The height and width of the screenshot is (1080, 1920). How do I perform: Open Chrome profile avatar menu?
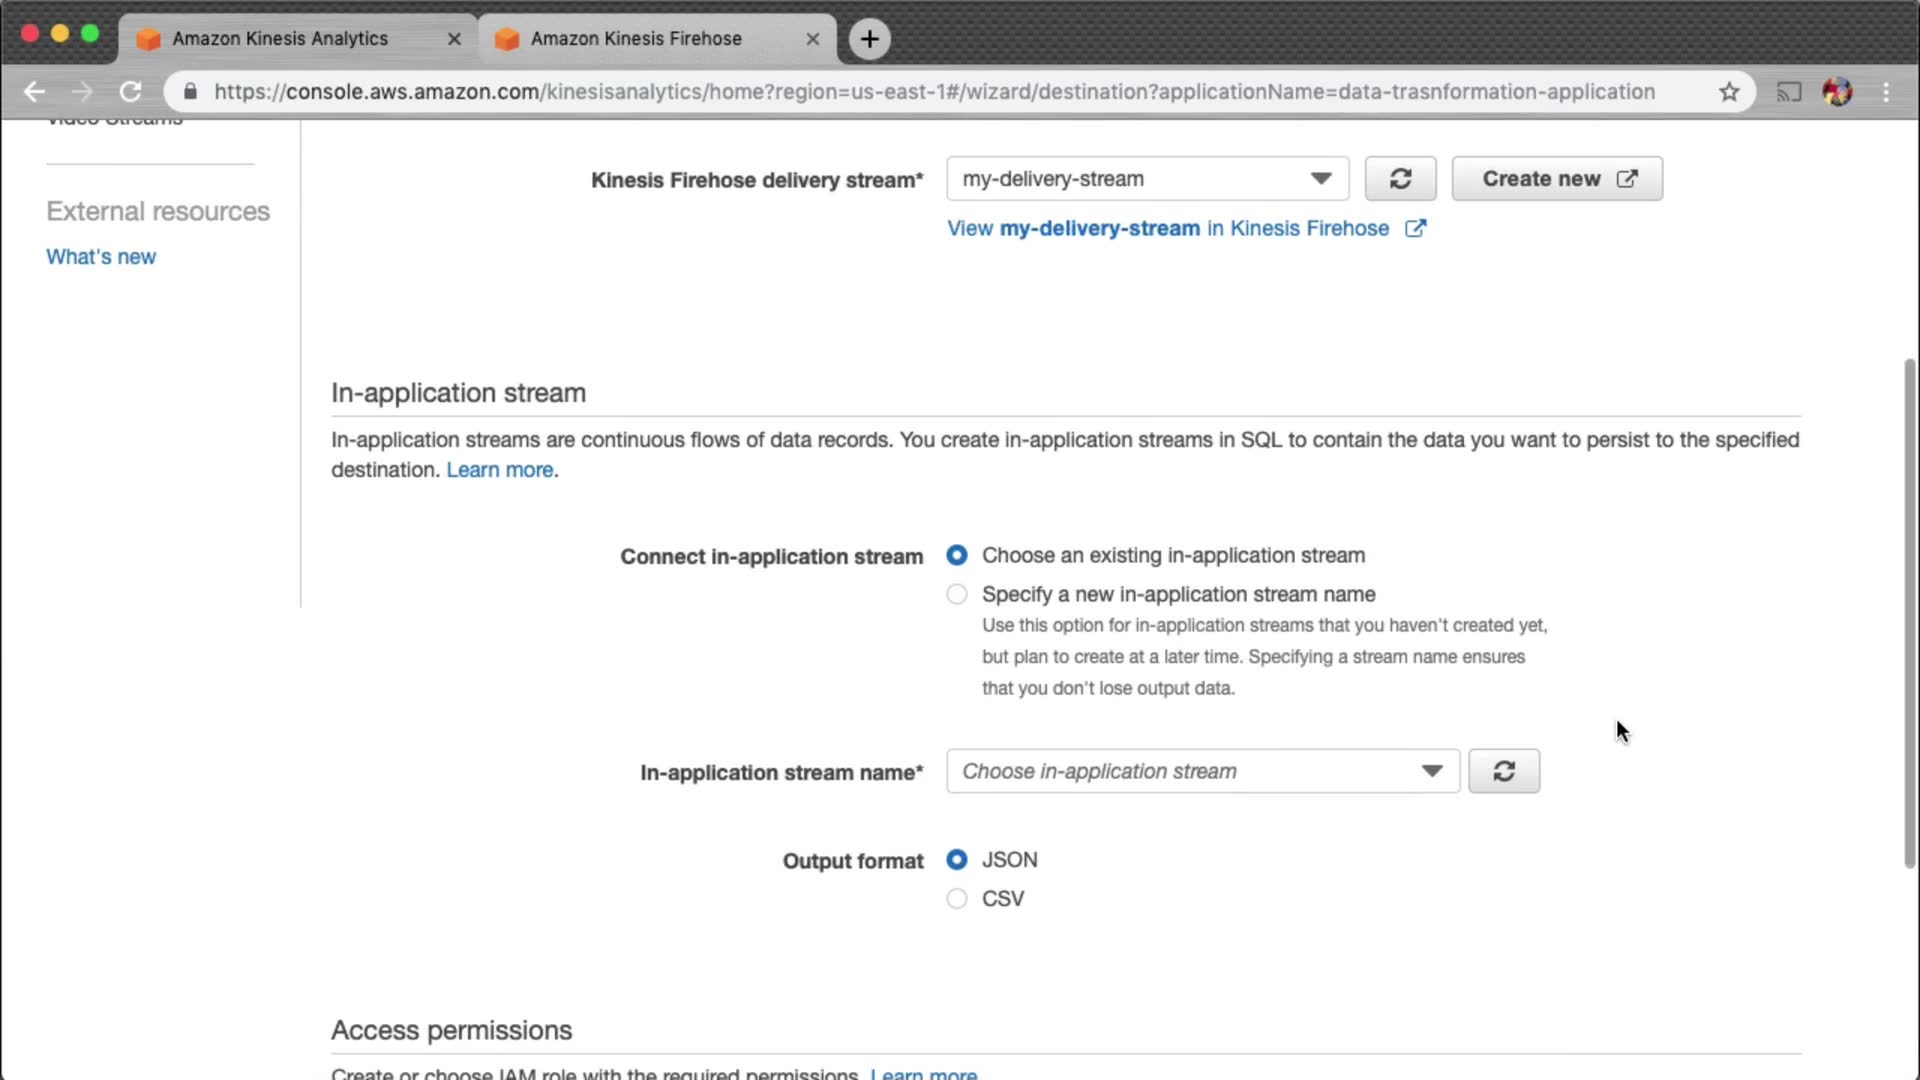point(1837,92)
